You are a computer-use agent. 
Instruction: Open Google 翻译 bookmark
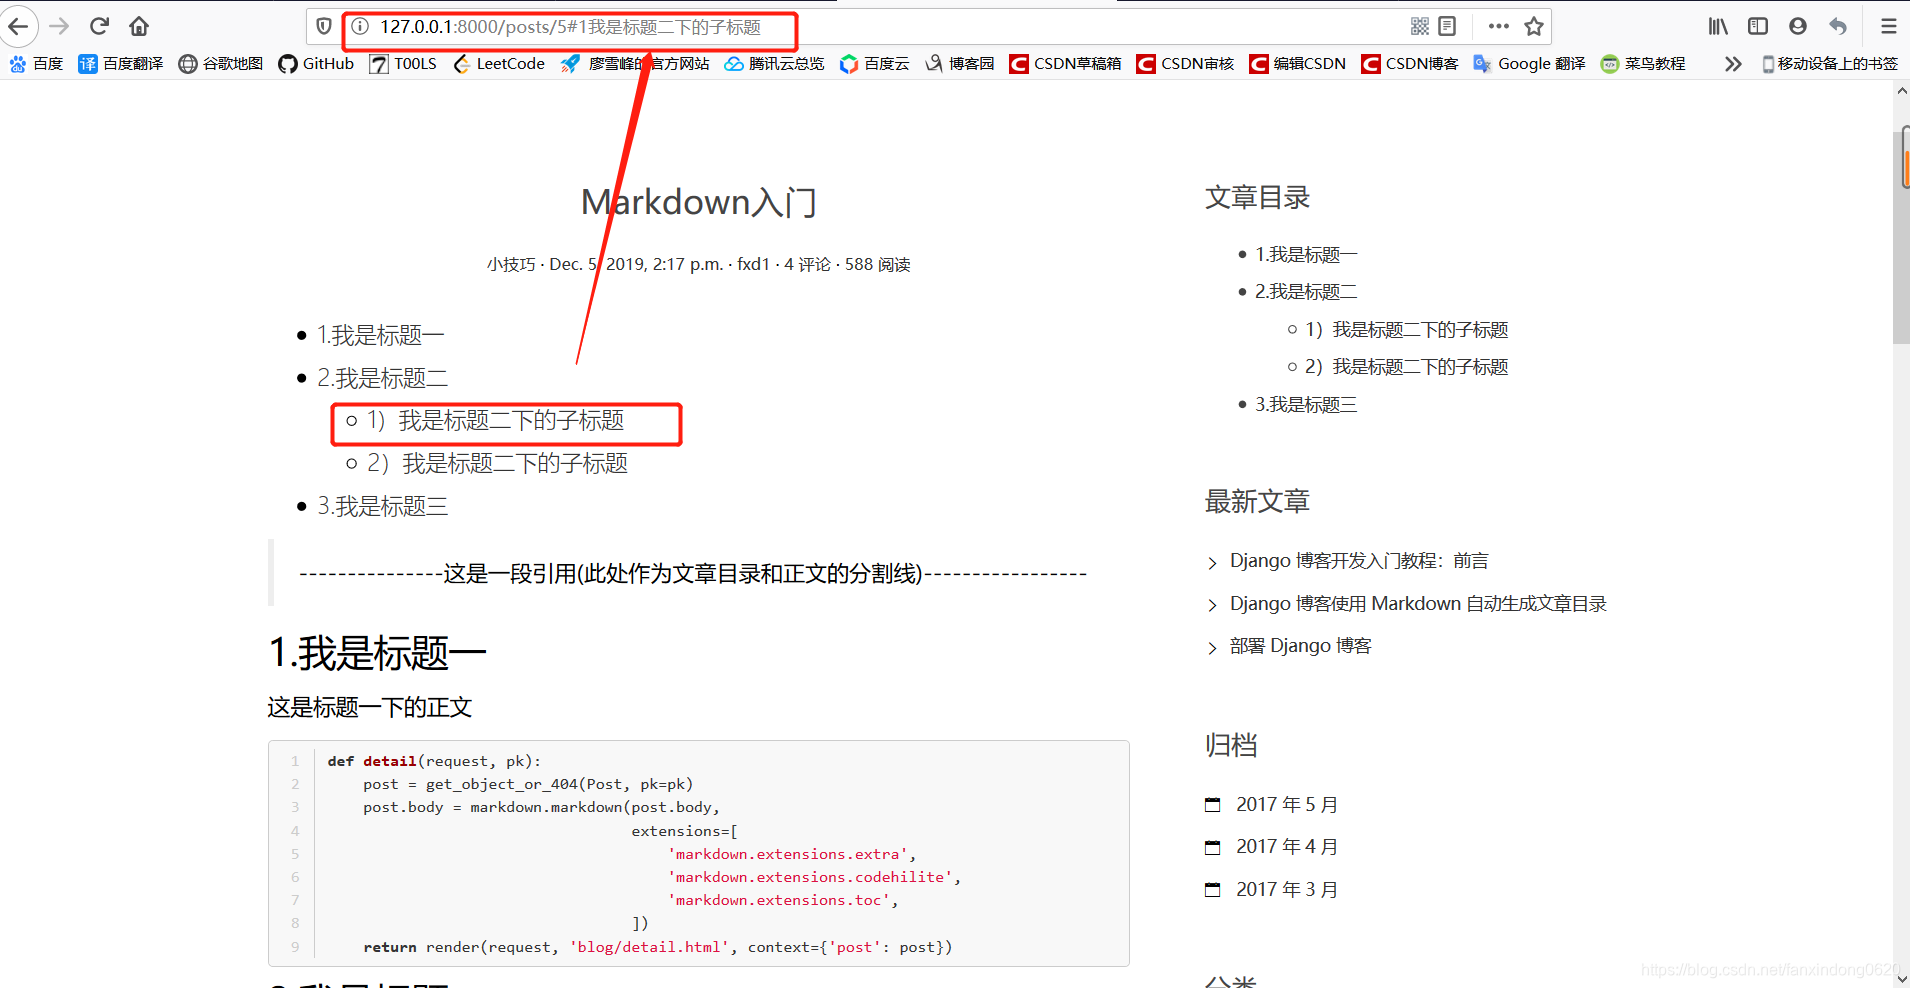(x=1530, y=64)
